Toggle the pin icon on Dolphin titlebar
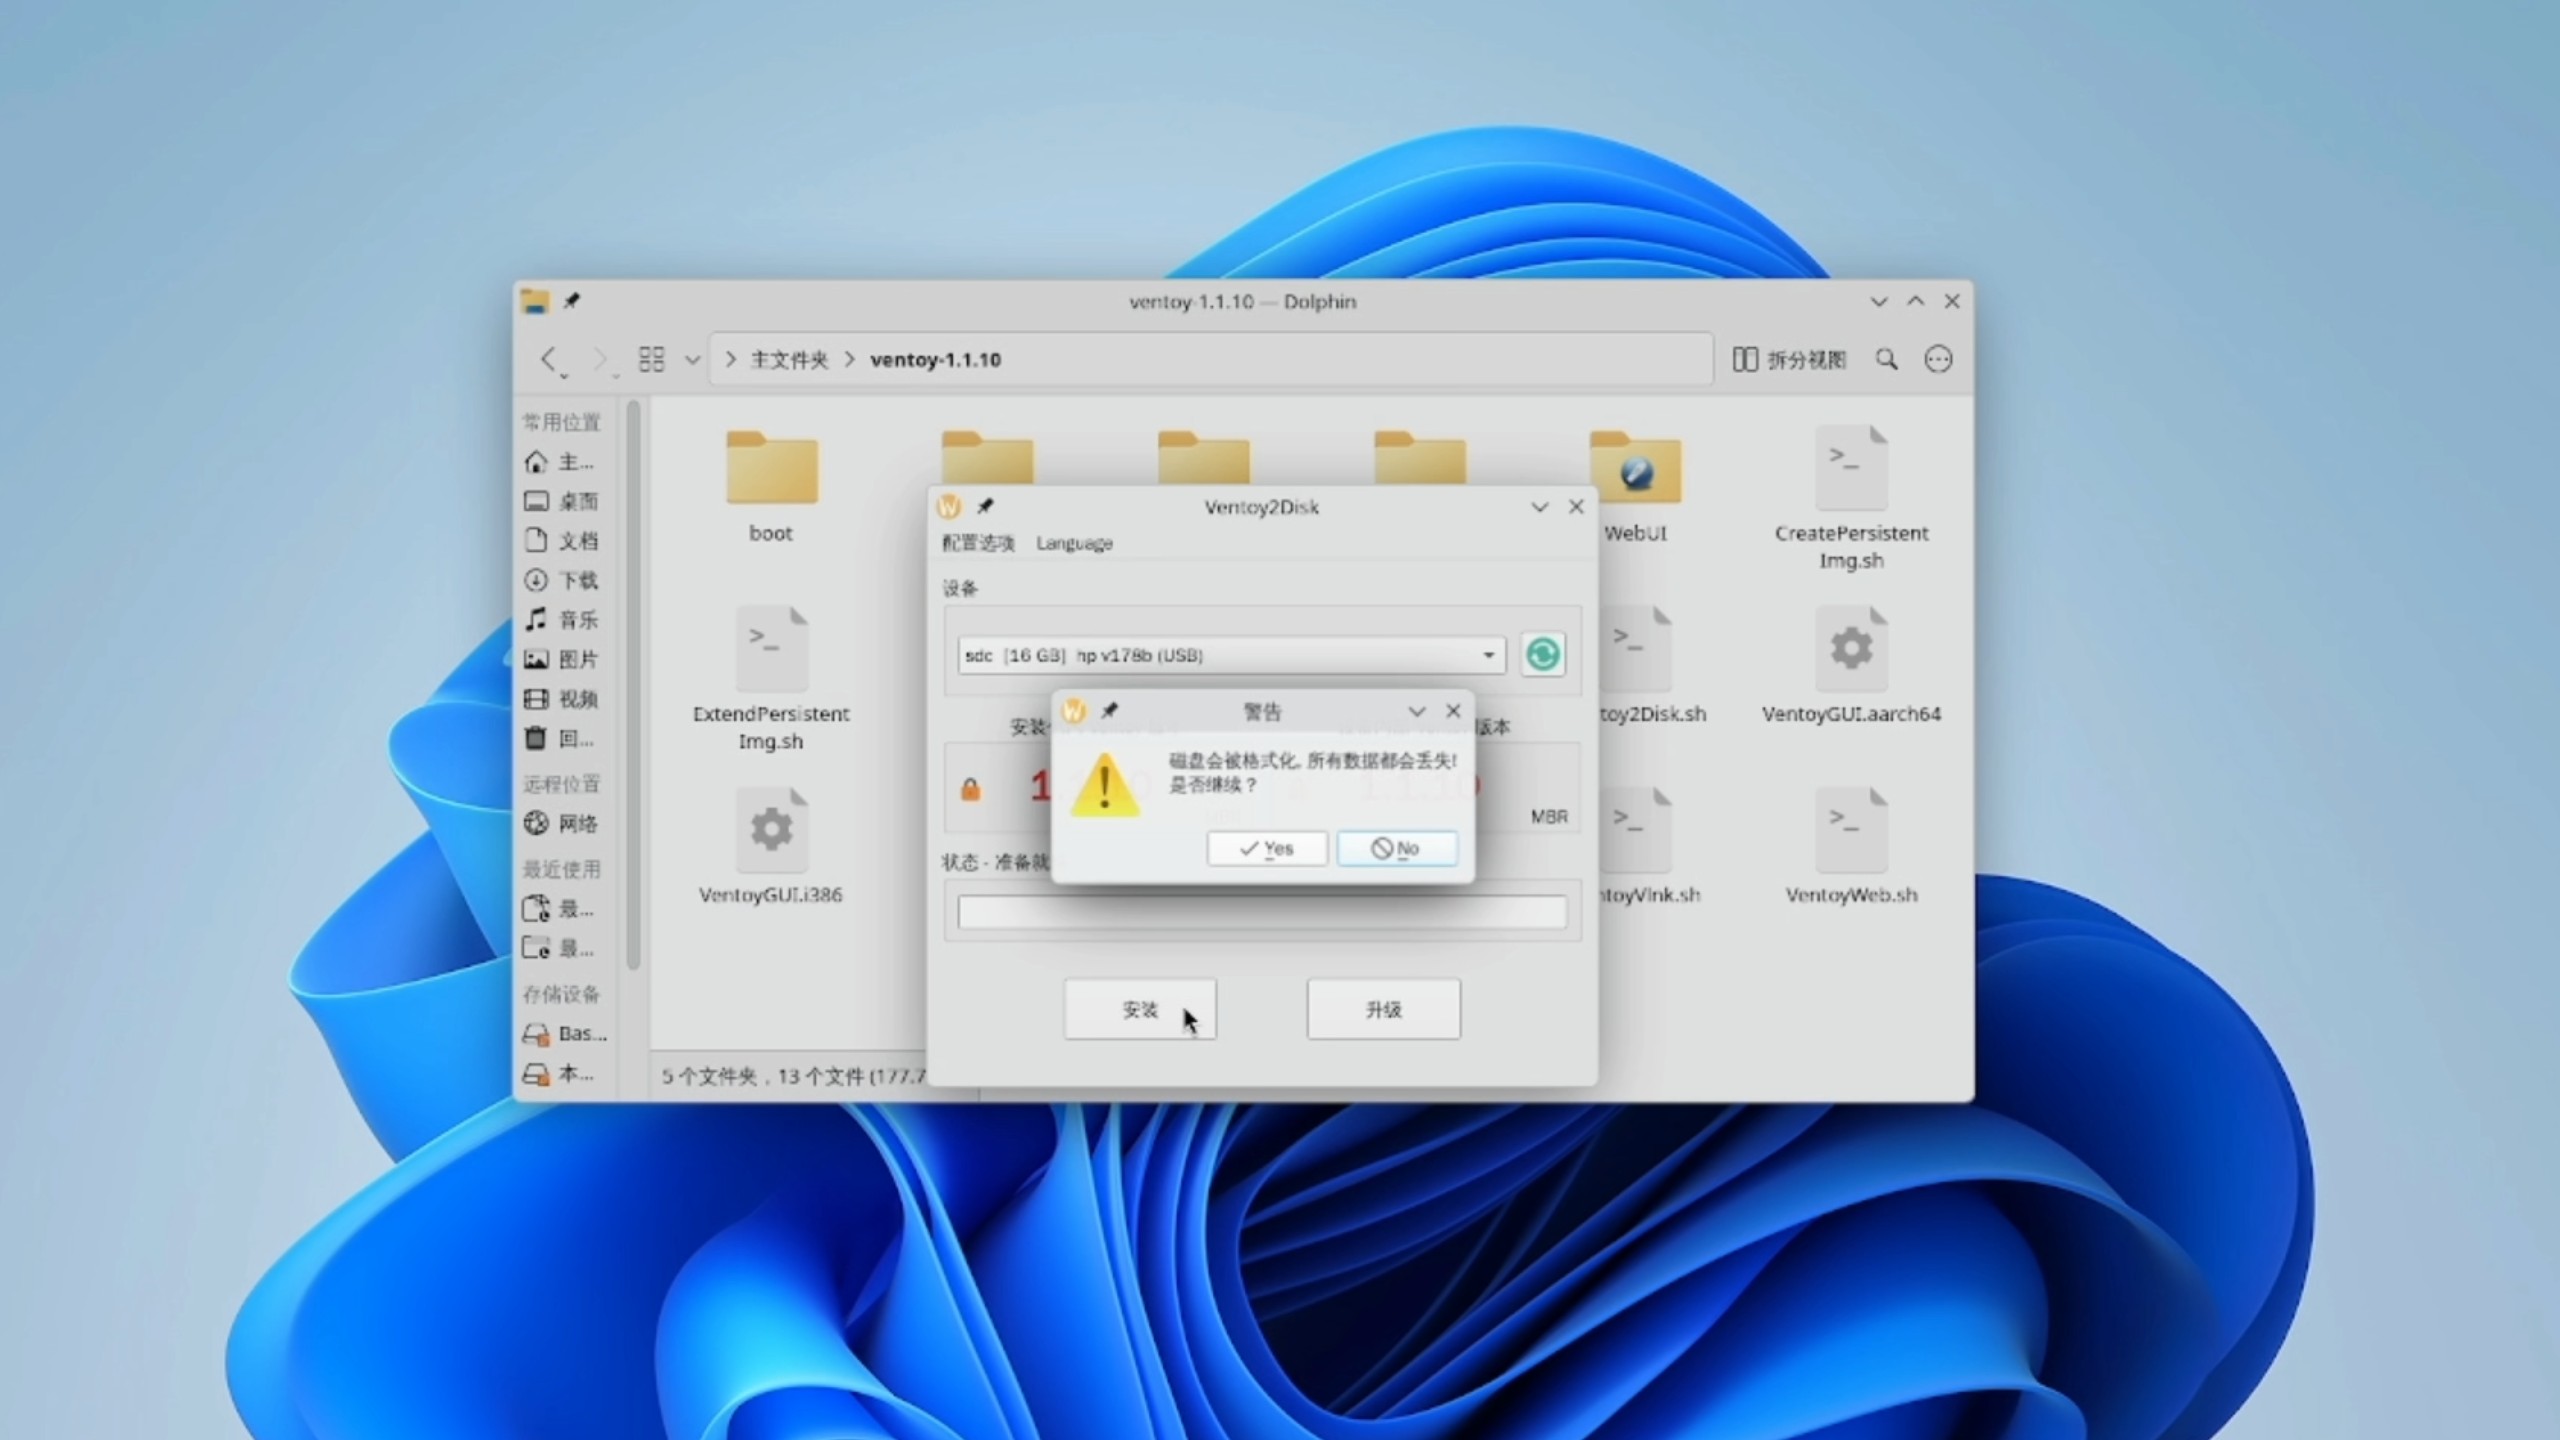2560x1440 pixels. [571, 301]
